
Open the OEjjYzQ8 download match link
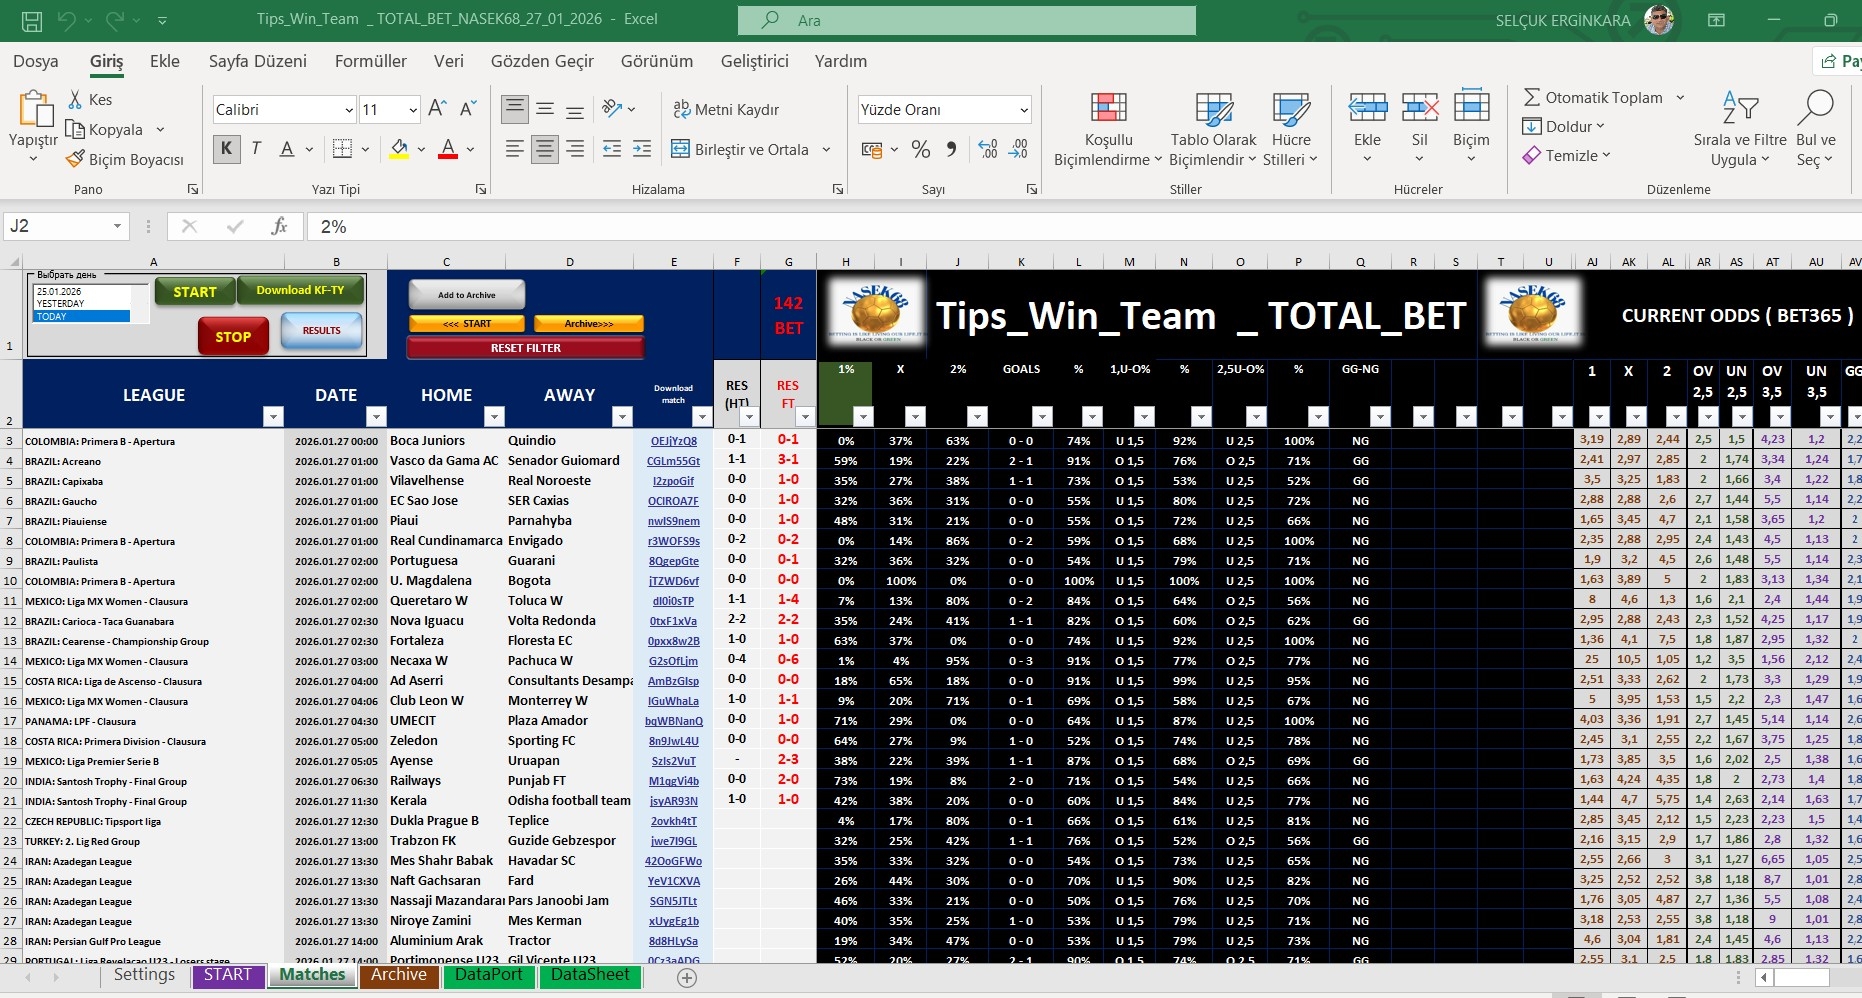click(x=673, y=441)
